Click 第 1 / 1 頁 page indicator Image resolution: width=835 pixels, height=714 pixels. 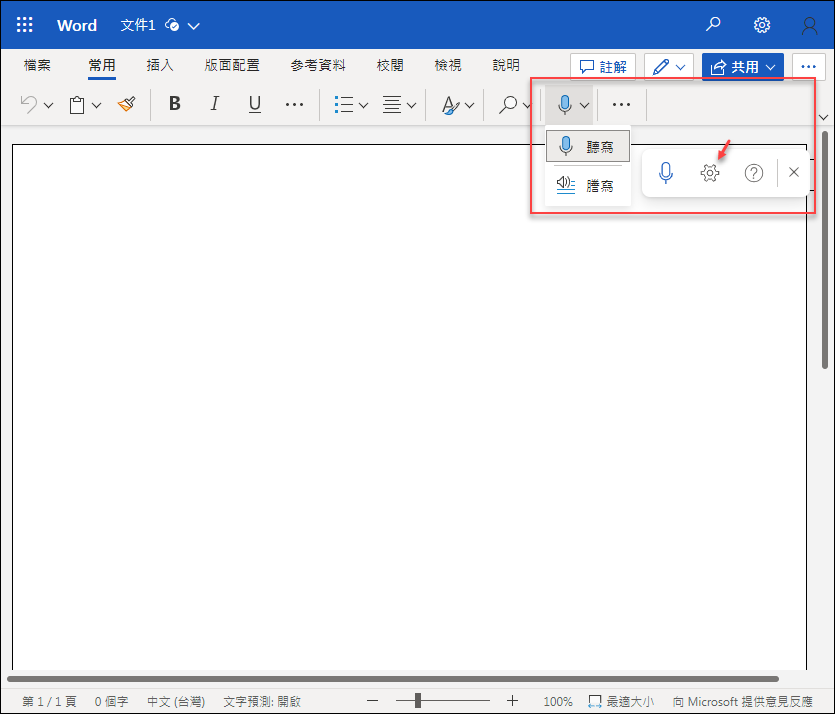(49, 701)
